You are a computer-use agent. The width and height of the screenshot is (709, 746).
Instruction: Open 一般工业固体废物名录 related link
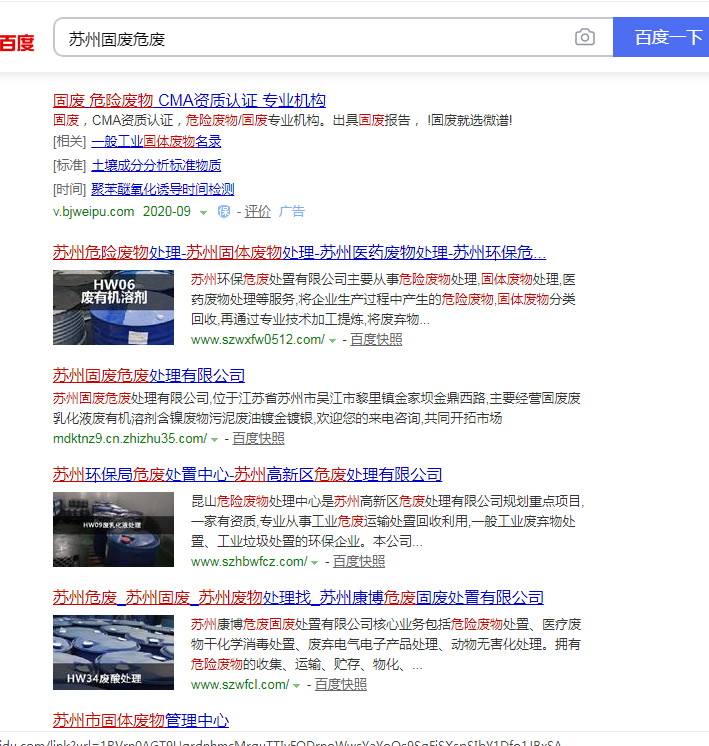(x=156, y=142)
